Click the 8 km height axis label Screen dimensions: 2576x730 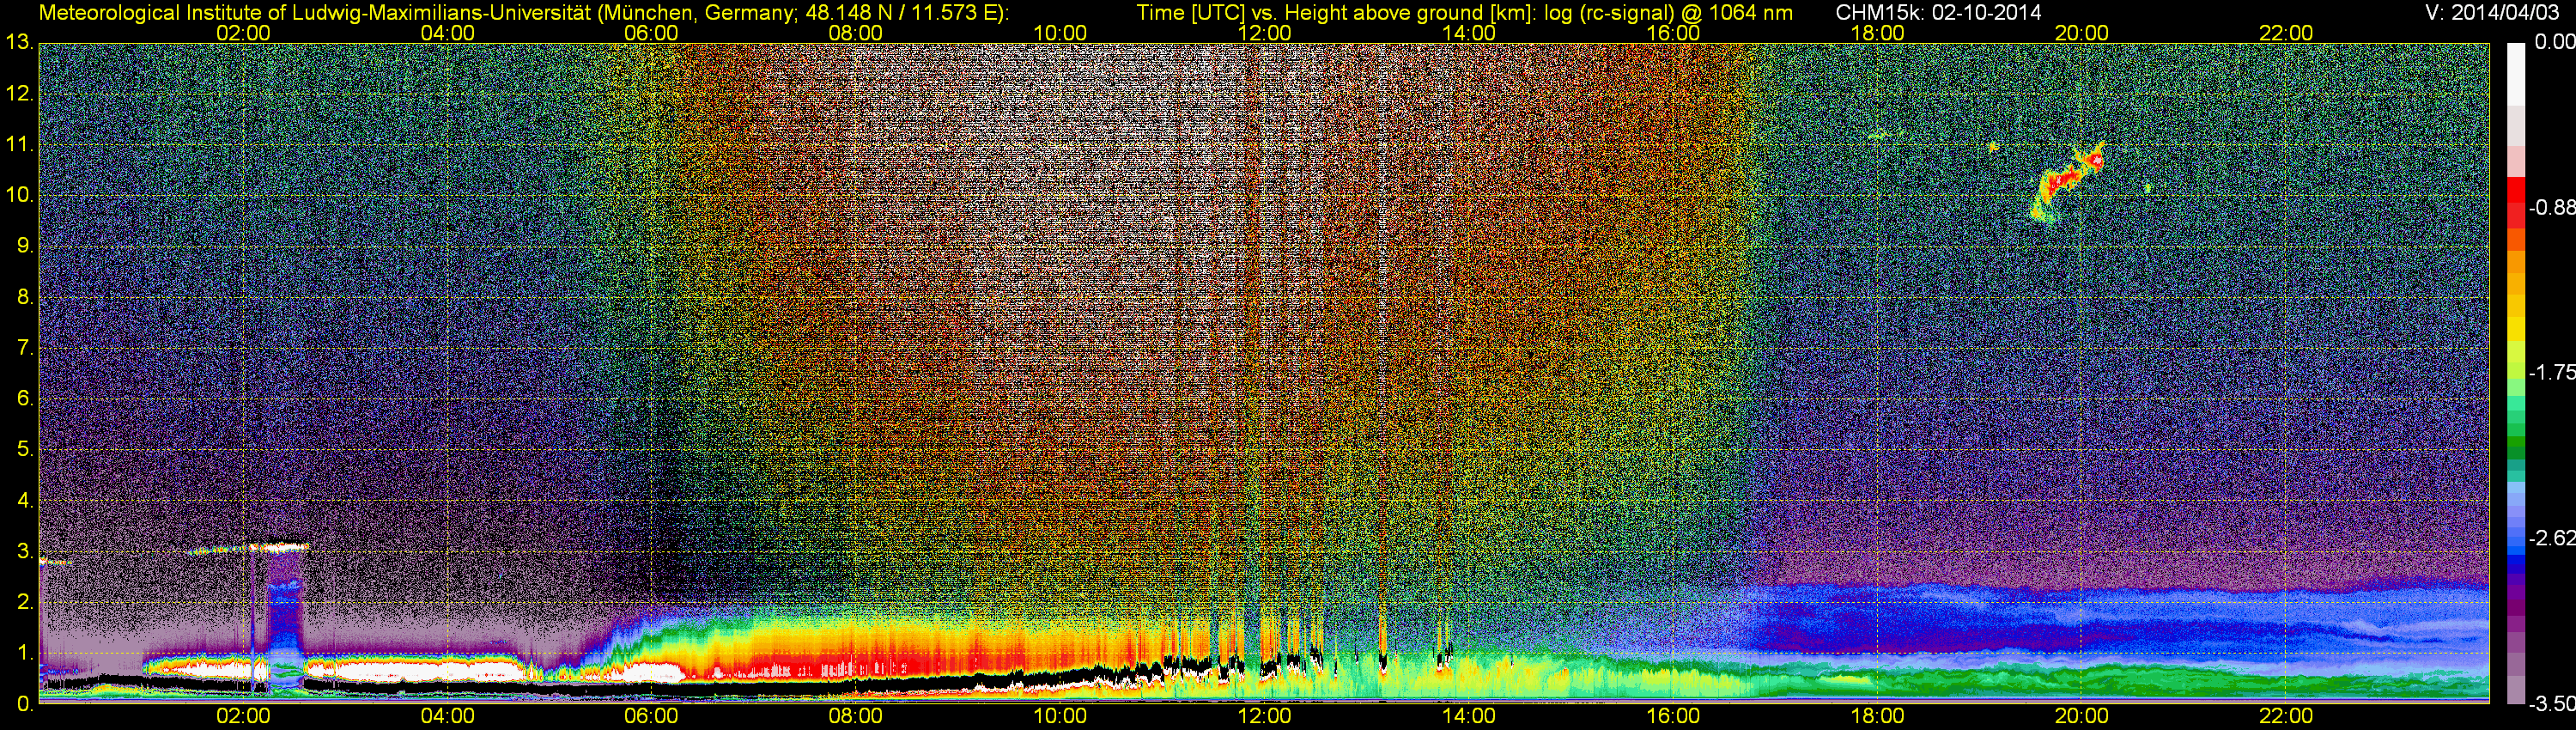(x=24, y=297)
